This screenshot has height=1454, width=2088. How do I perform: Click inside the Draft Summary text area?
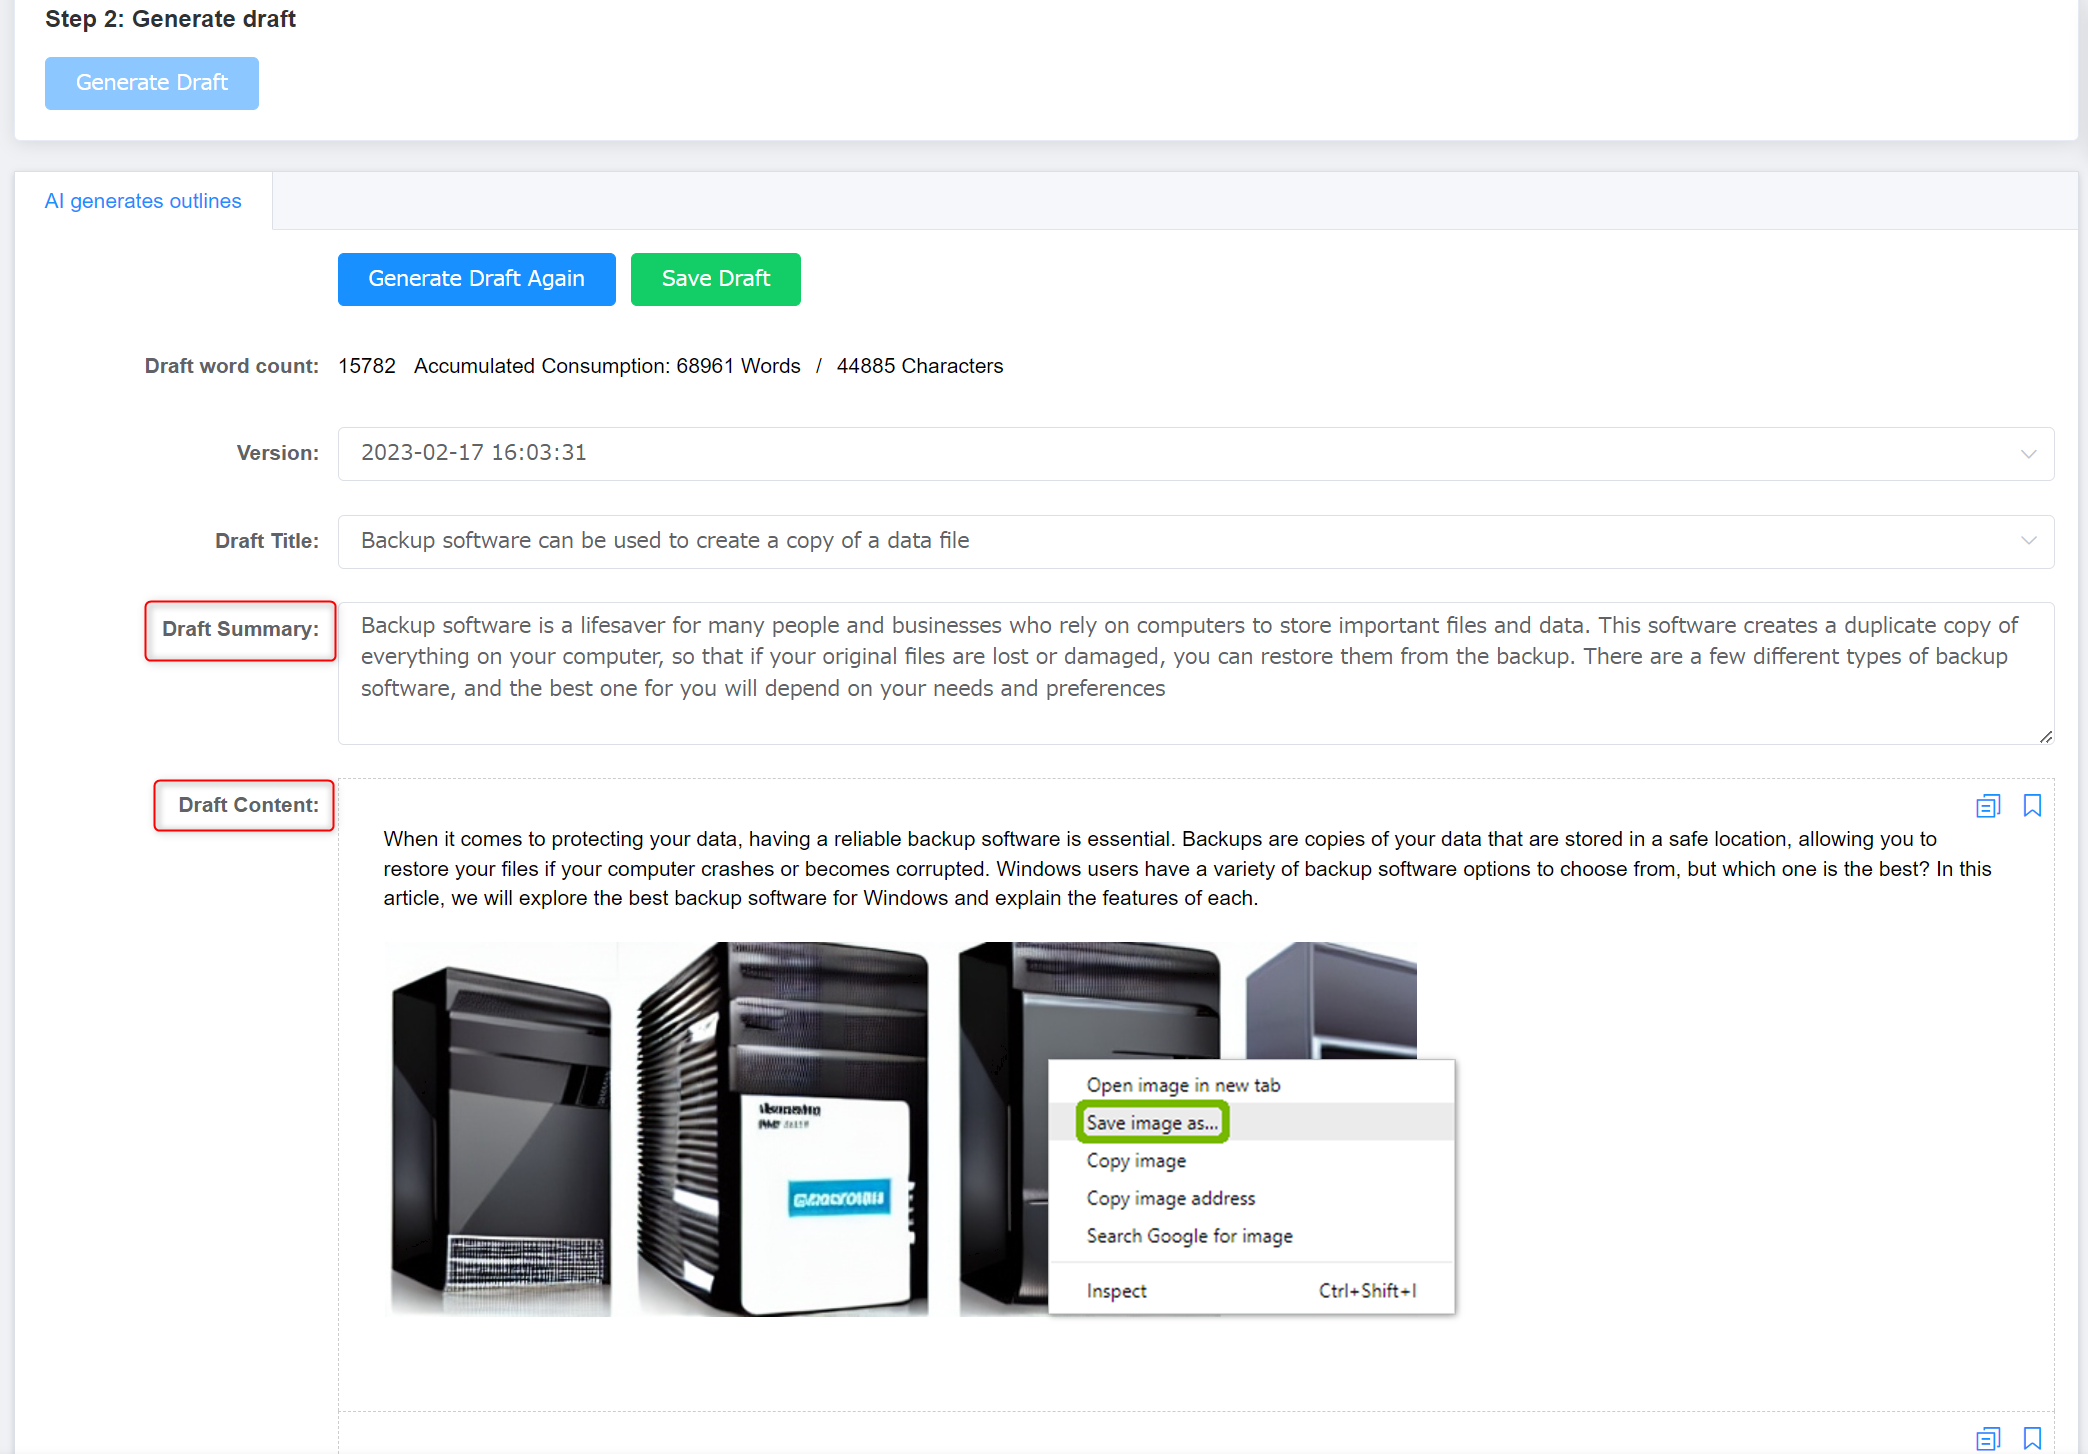1196,673
